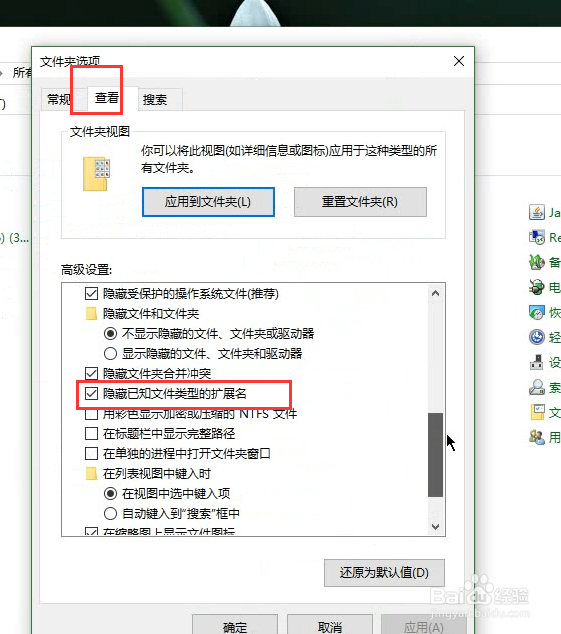Select 自动键入到"搜索"框中 radio button
This screenshot has height=634, width=561.
(110, 514)
